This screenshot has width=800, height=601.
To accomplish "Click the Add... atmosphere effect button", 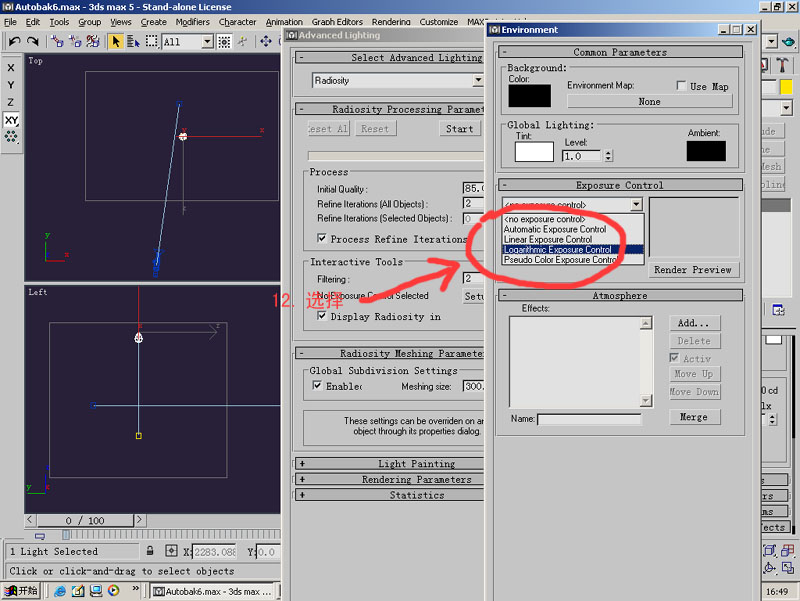I will pos(694,323).
